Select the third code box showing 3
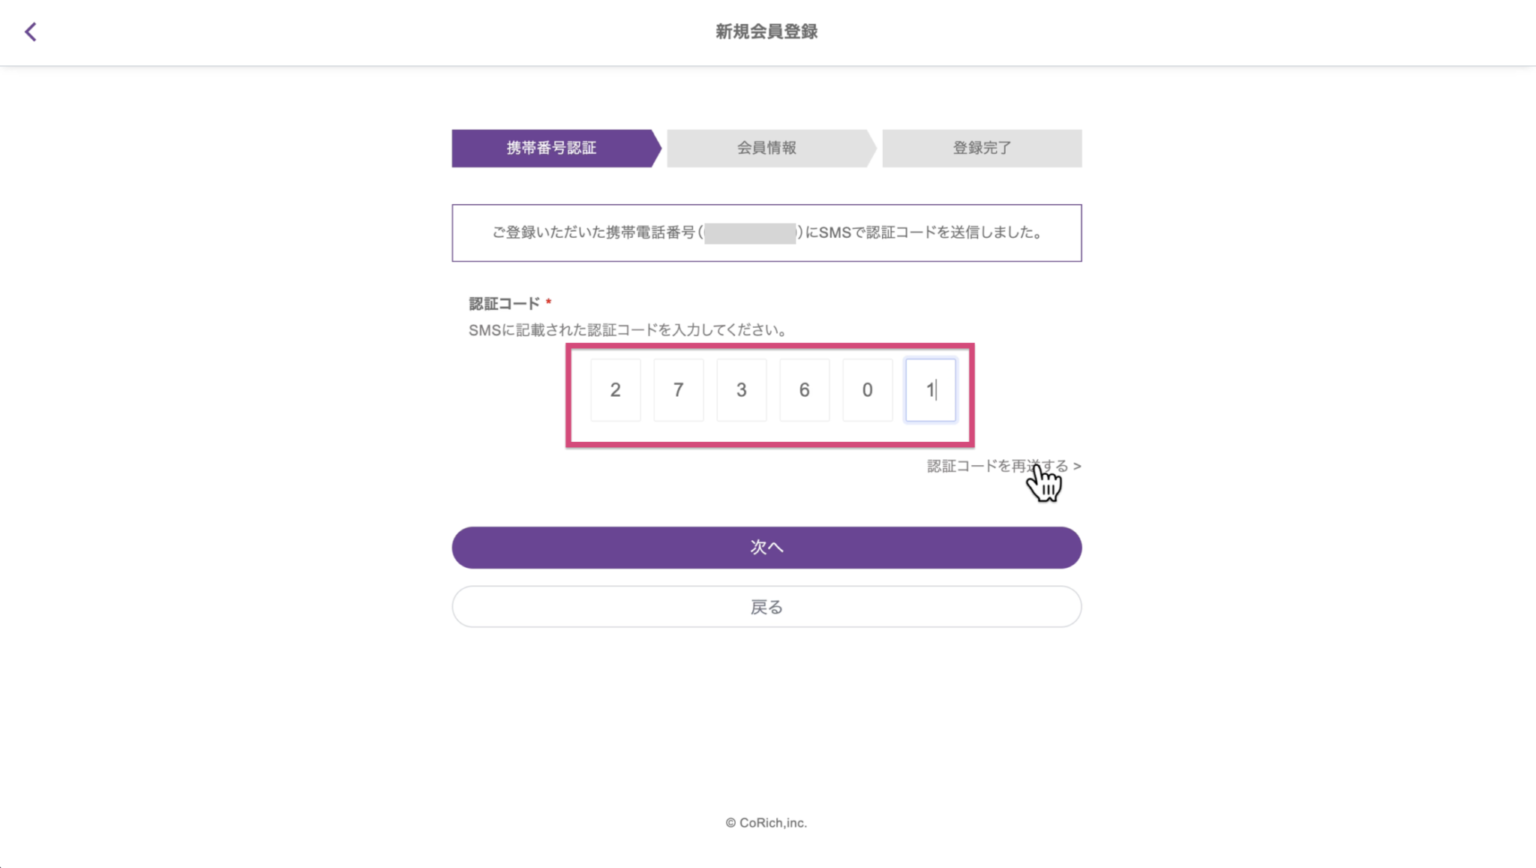Screen dimensions: 1536x868 pos(741,390)
